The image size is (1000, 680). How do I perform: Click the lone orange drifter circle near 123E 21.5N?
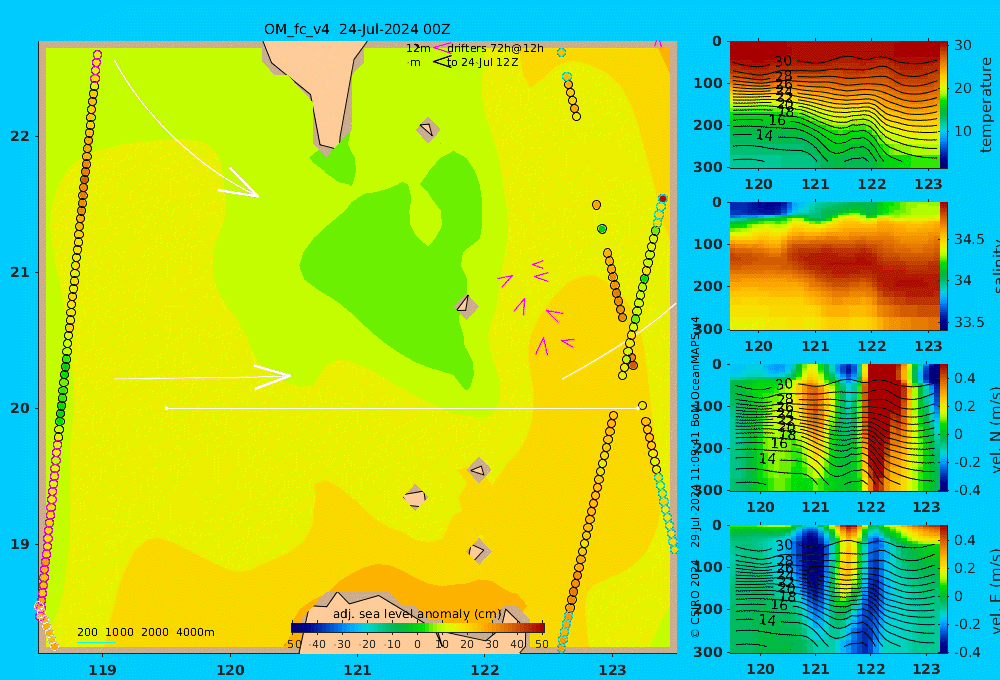[x=596, y=205]
